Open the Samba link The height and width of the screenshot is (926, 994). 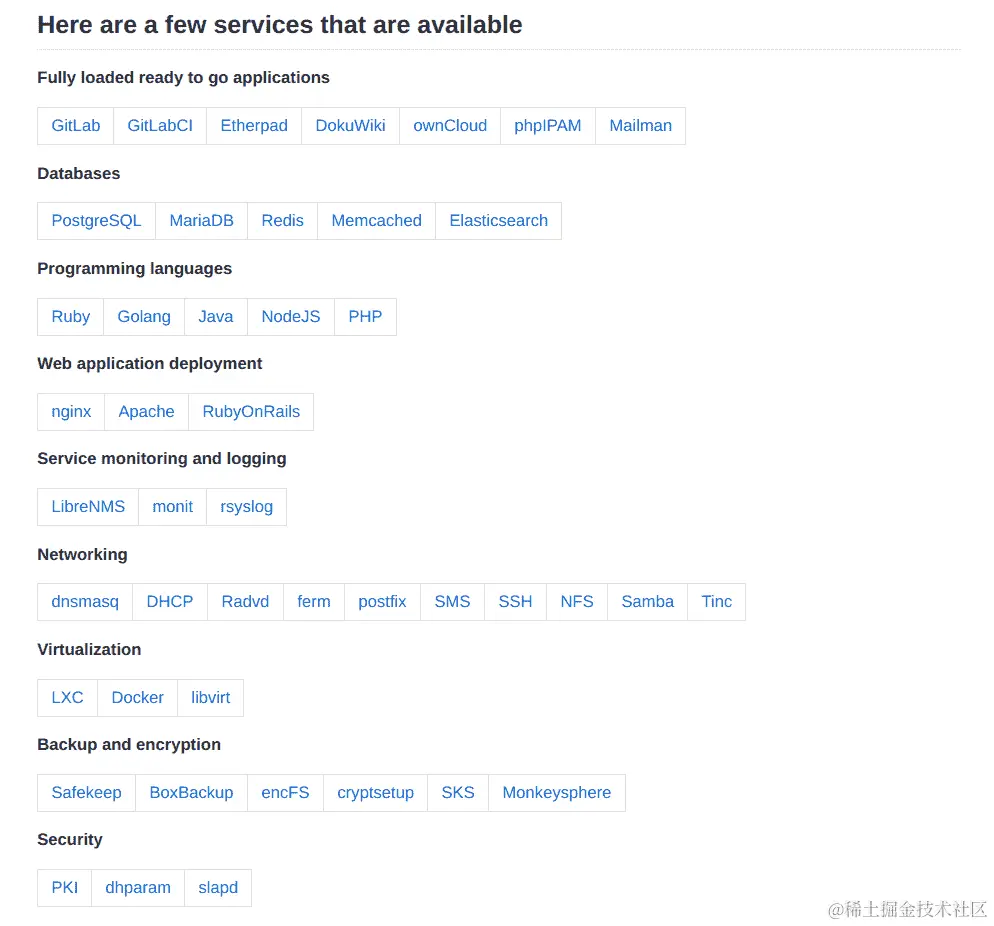[647, 602]
